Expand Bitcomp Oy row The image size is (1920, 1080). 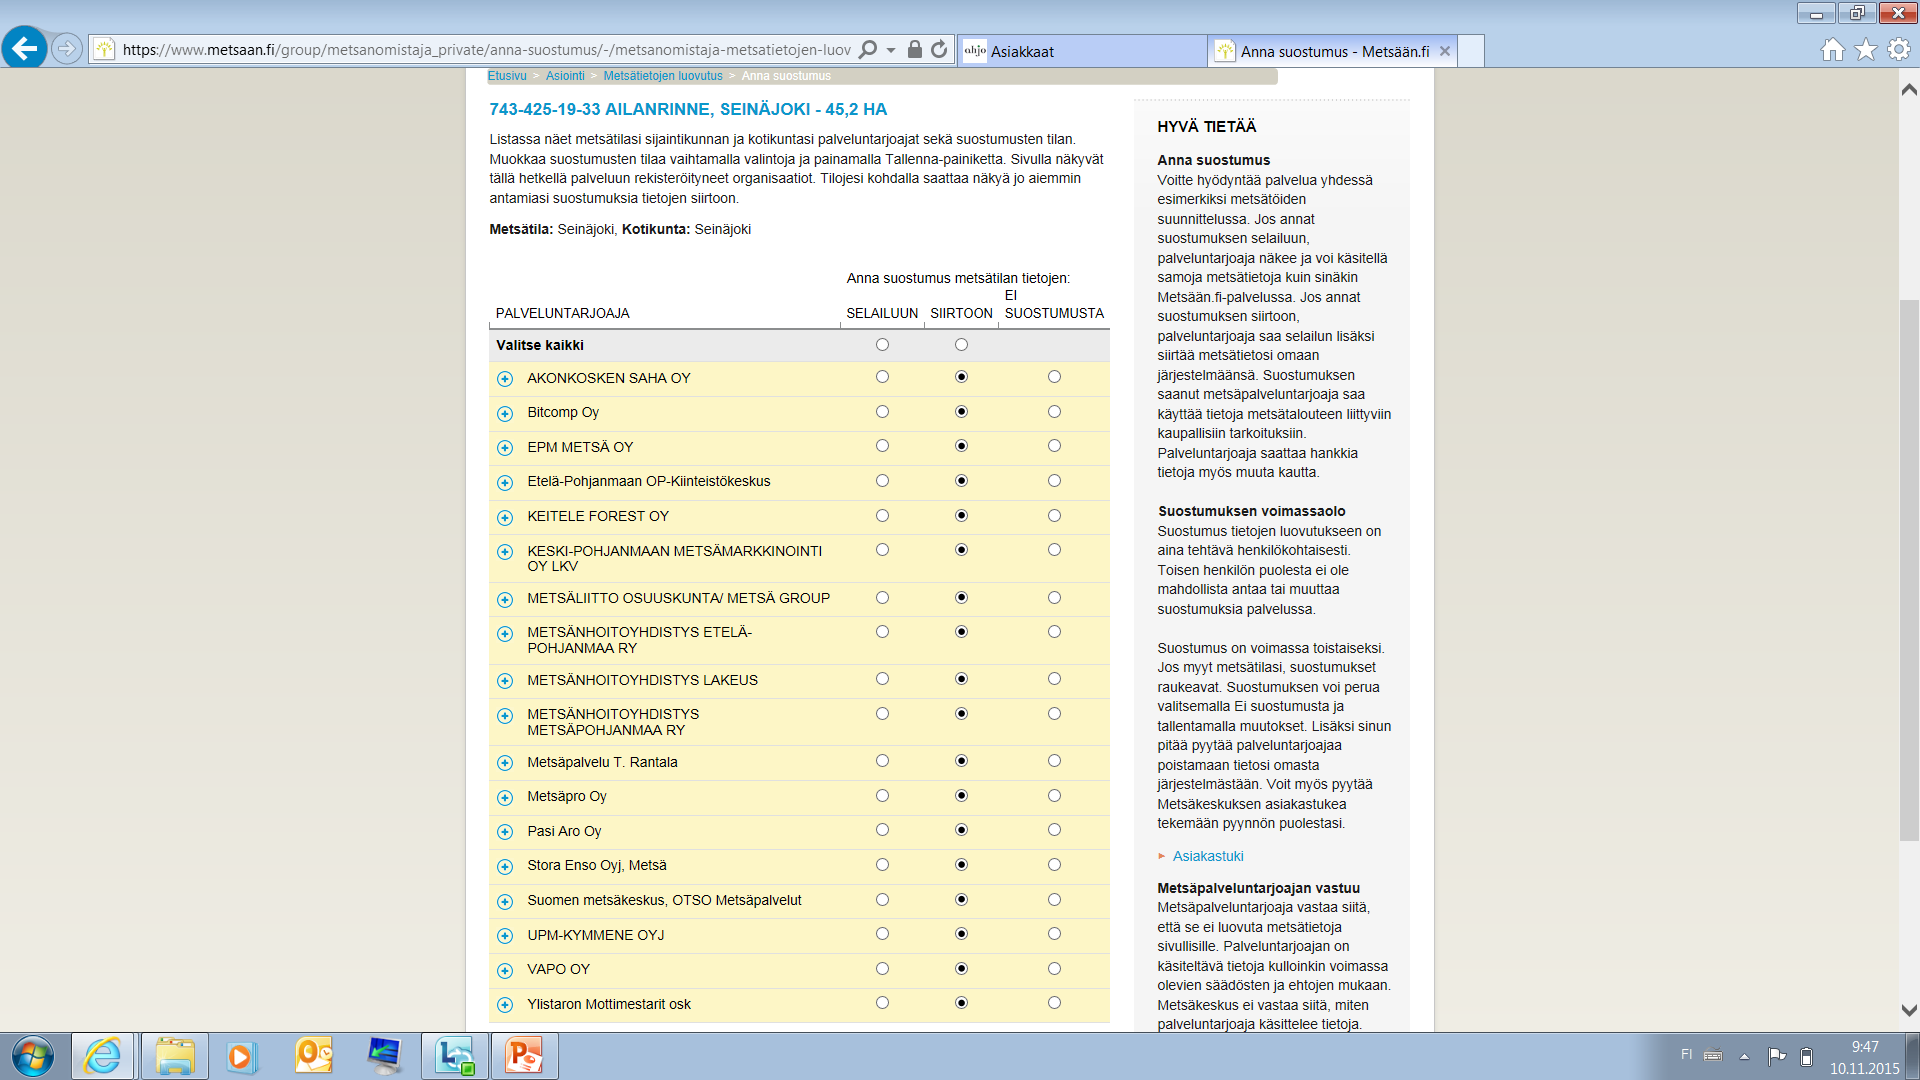coord(505,413)
